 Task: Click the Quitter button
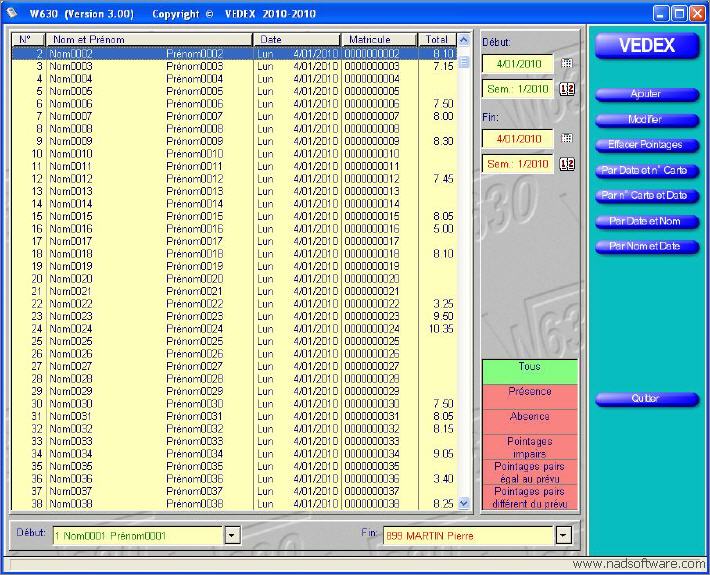coord(647,399)
